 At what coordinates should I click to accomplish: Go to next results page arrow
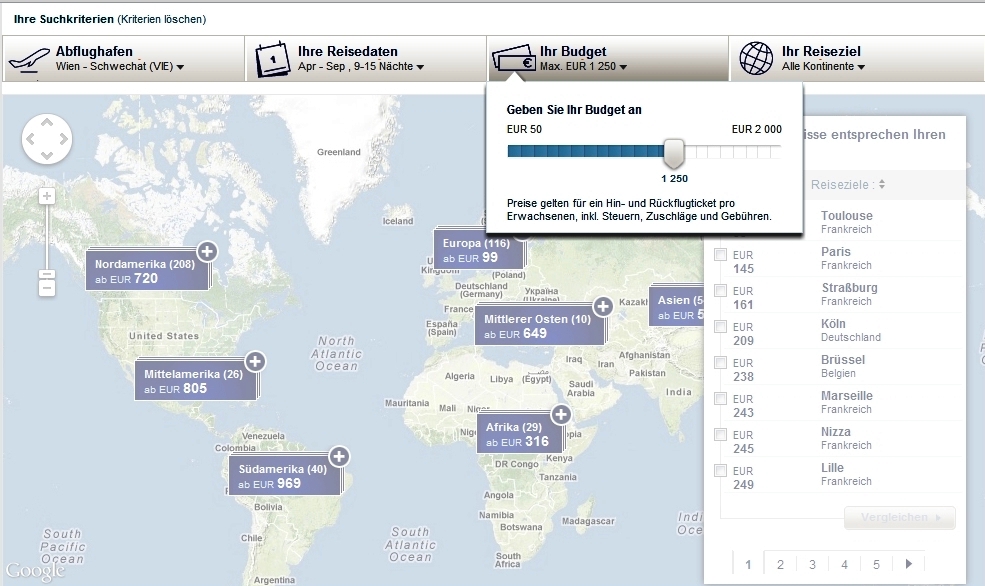coord(908,564)
